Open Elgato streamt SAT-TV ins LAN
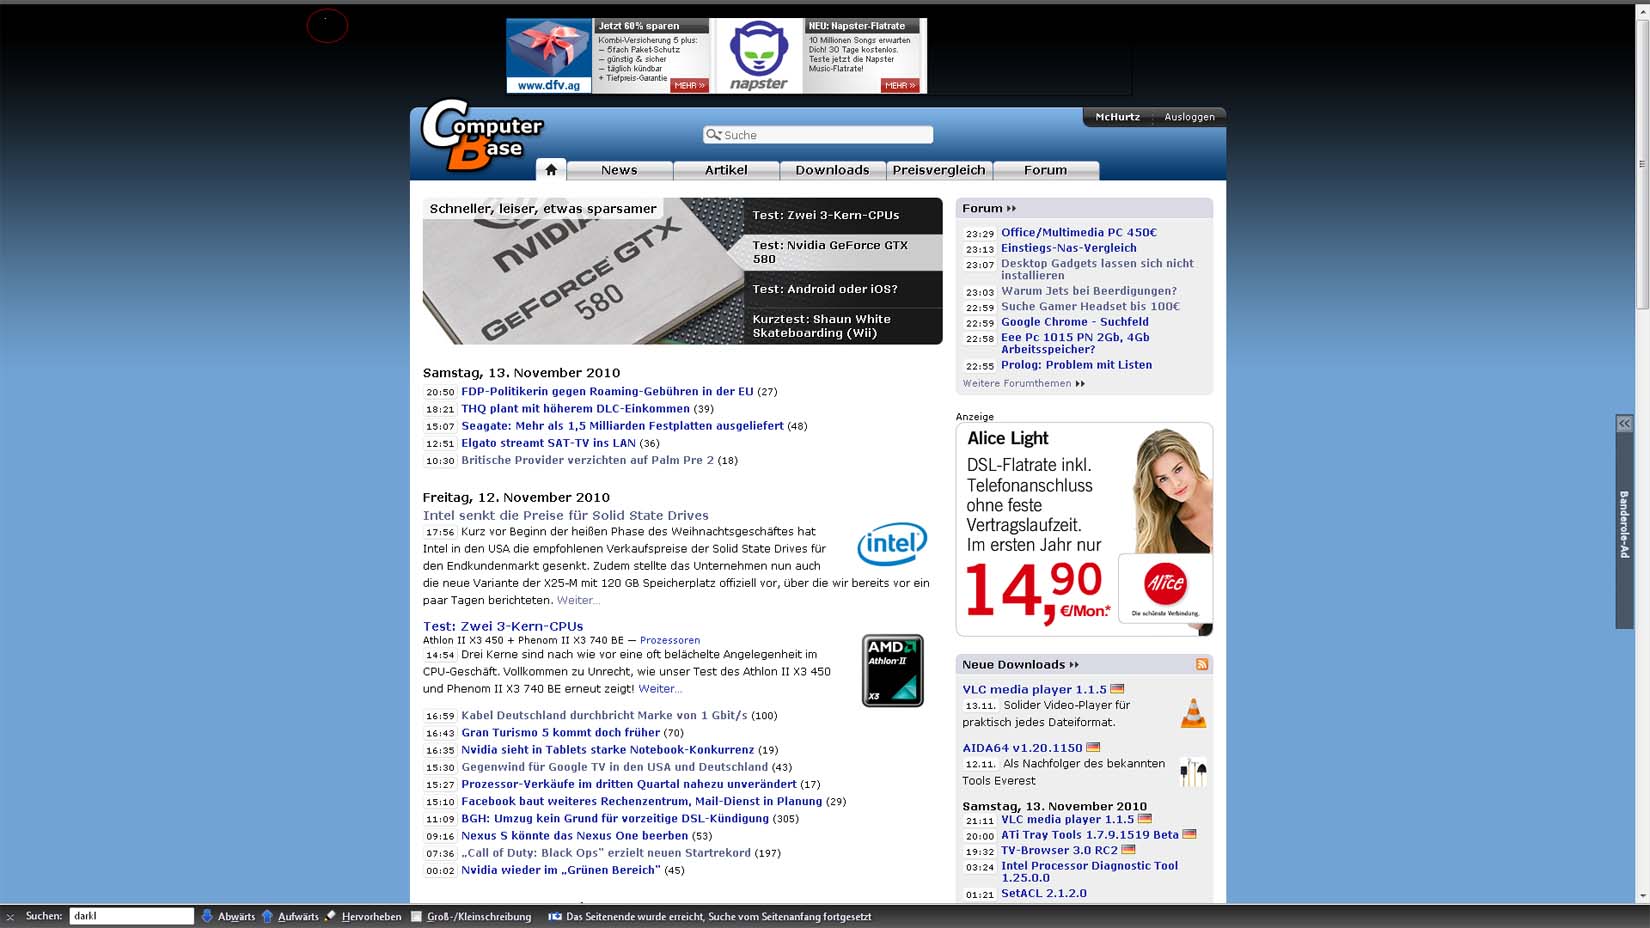The width and height of the screenshot is (1650, 928). (548, 443)
